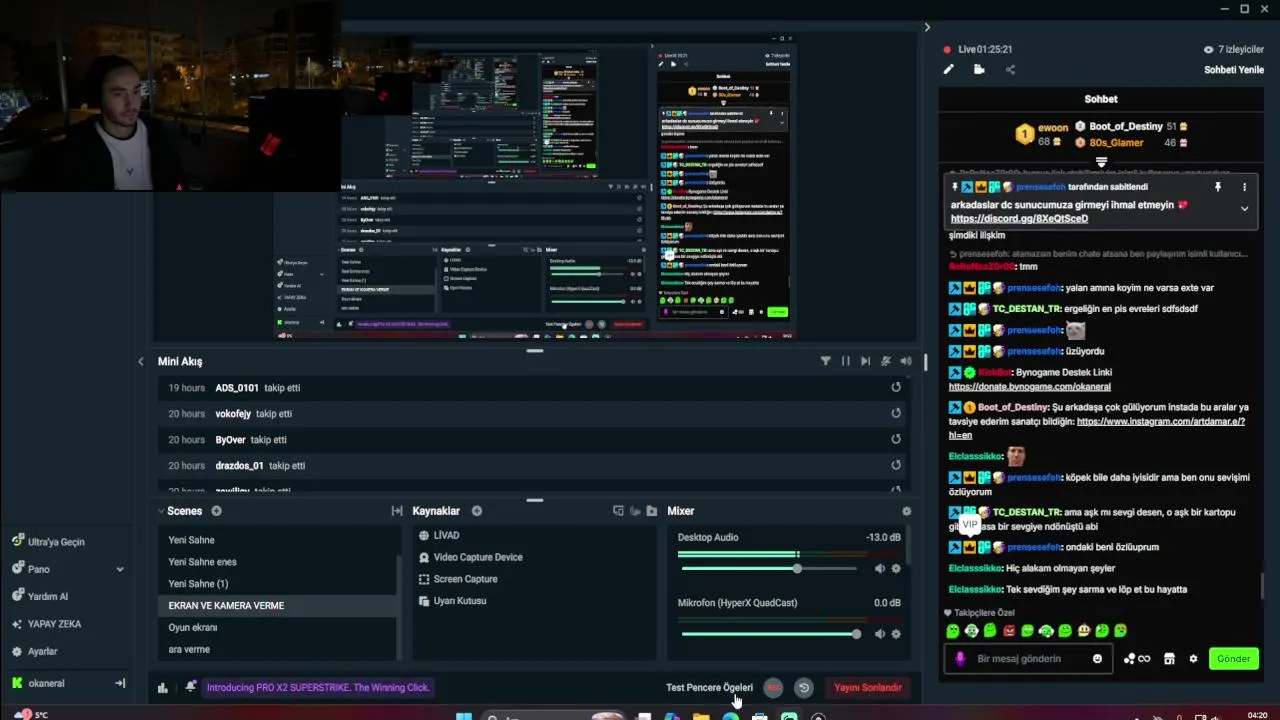
Task: Open the discord.gg/8XeQtSceD link
Action: pos(1019,219)
